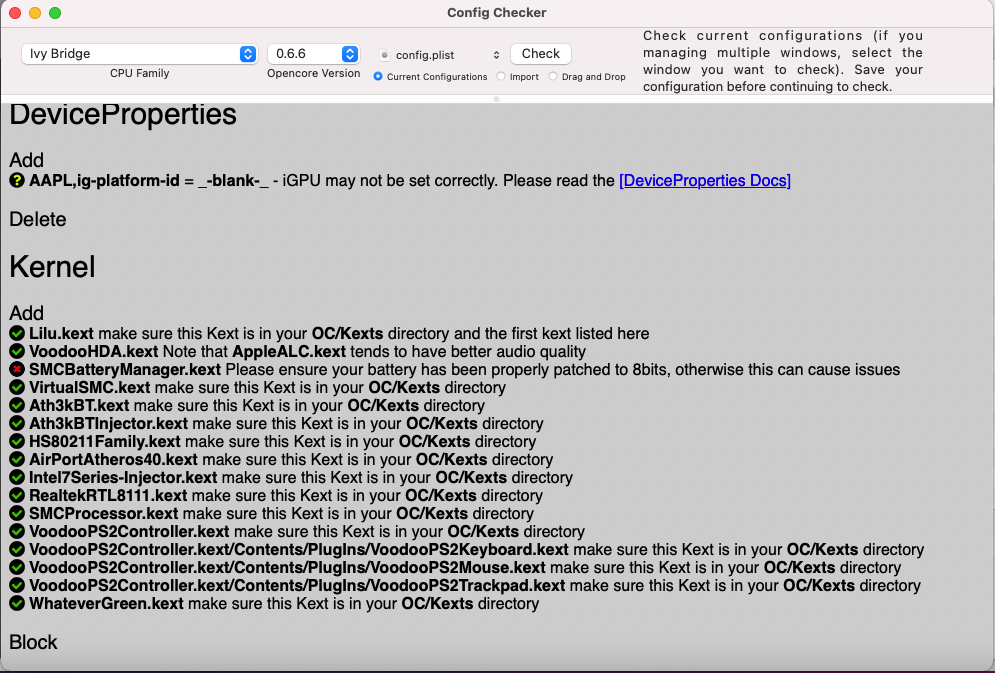This screenshot has height=673, width=995.
Task: Click the Config Checker window title
Action: (x=497, y=13)
